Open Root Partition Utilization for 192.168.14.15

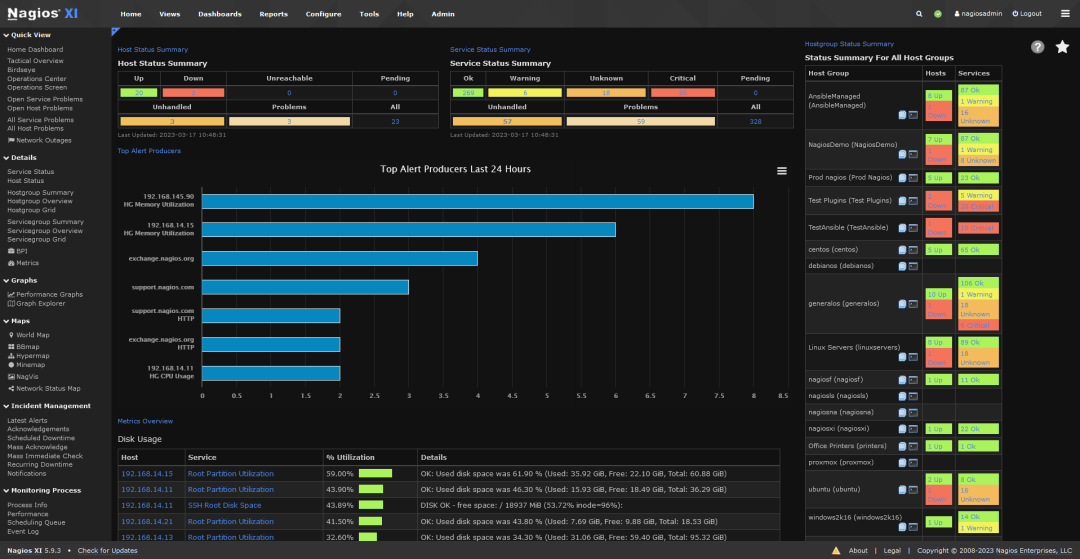(231, 474)
